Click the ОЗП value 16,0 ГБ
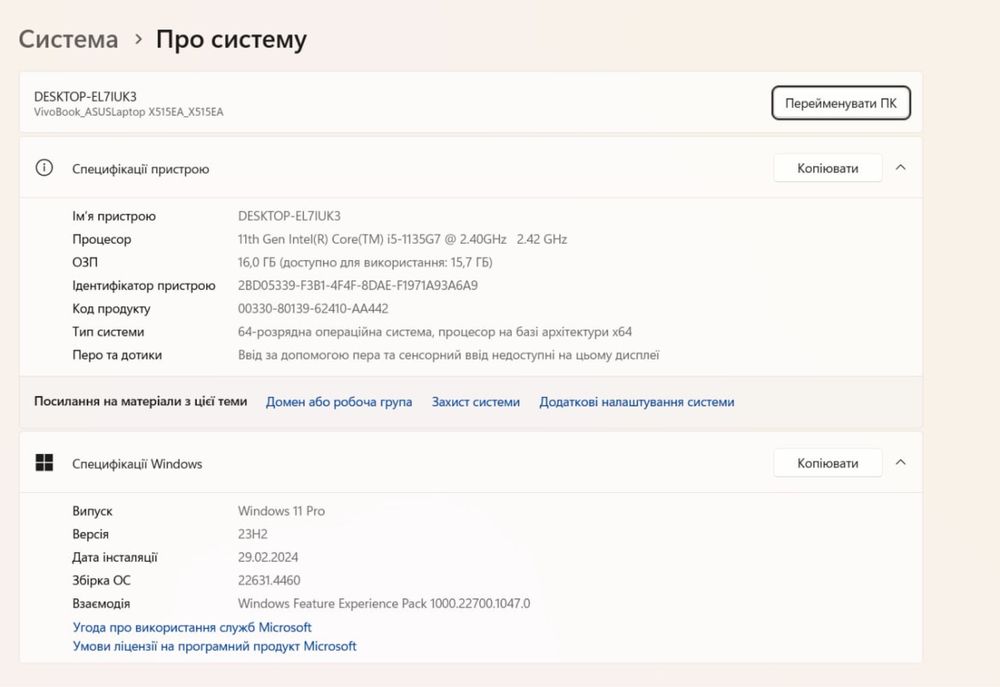 pos(365,262)
